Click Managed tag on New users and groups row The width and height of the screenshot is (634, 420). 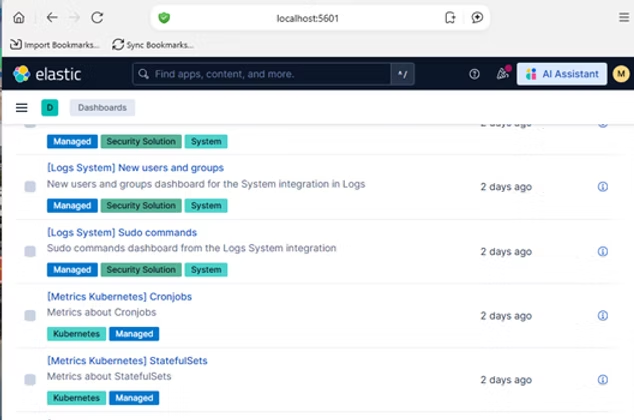[72, 205]
